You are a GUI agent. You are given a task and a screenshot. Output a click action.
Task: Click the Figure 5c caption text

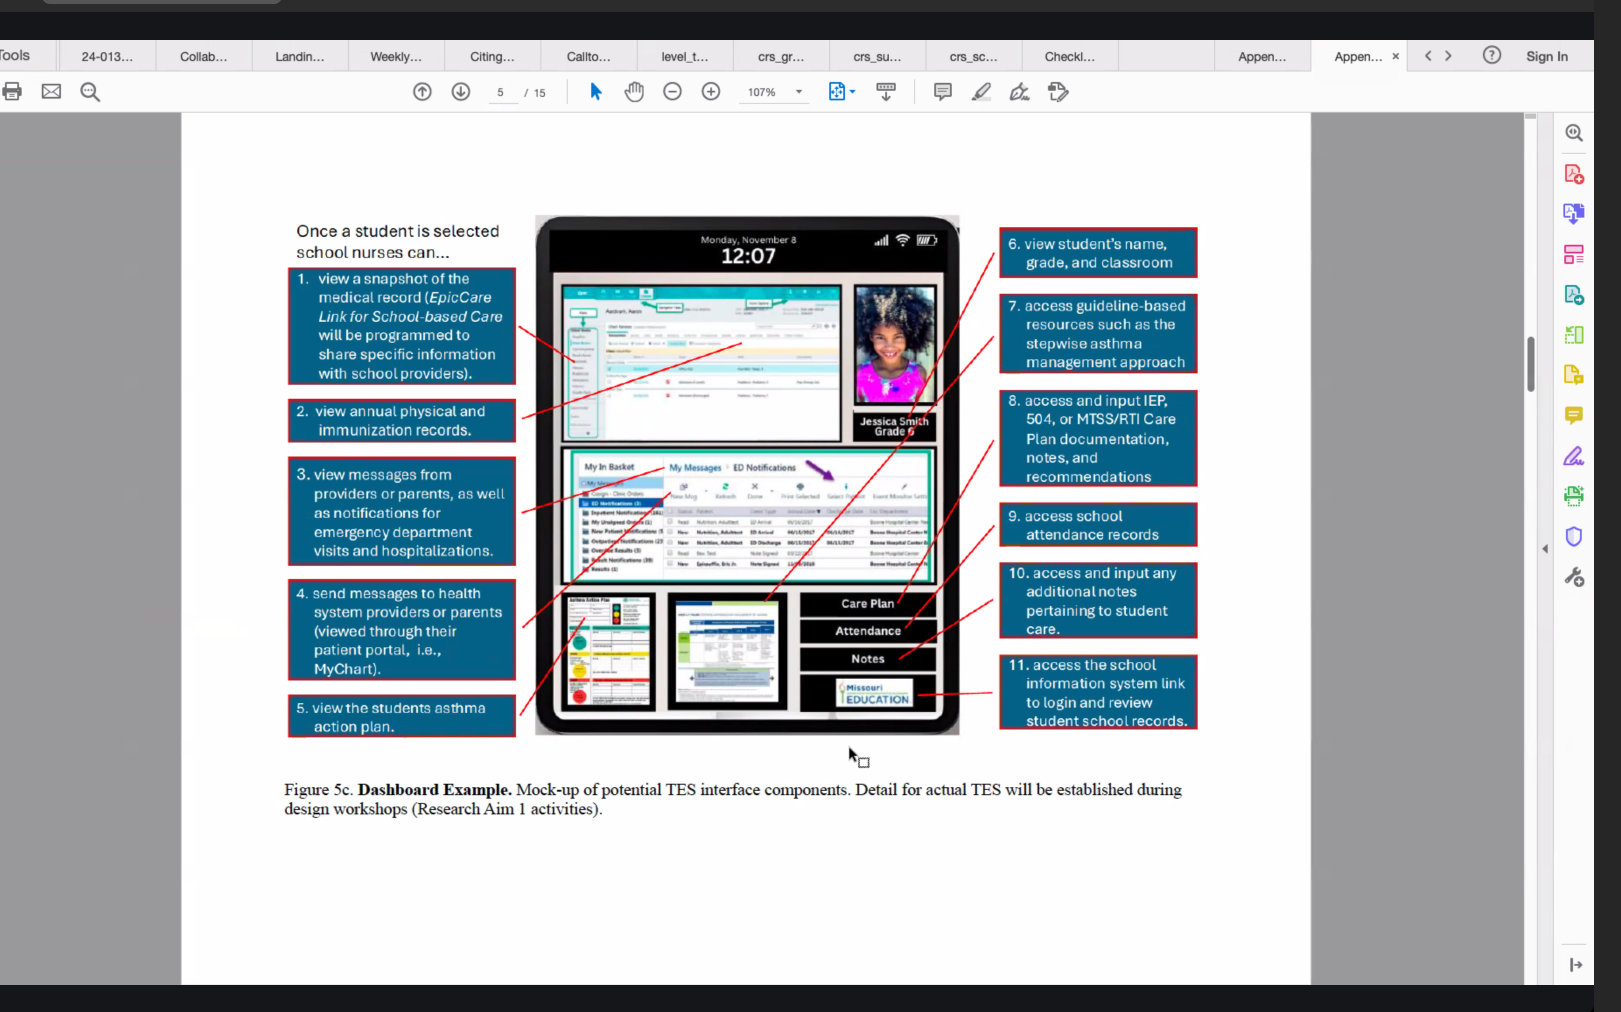pos(733,799)
